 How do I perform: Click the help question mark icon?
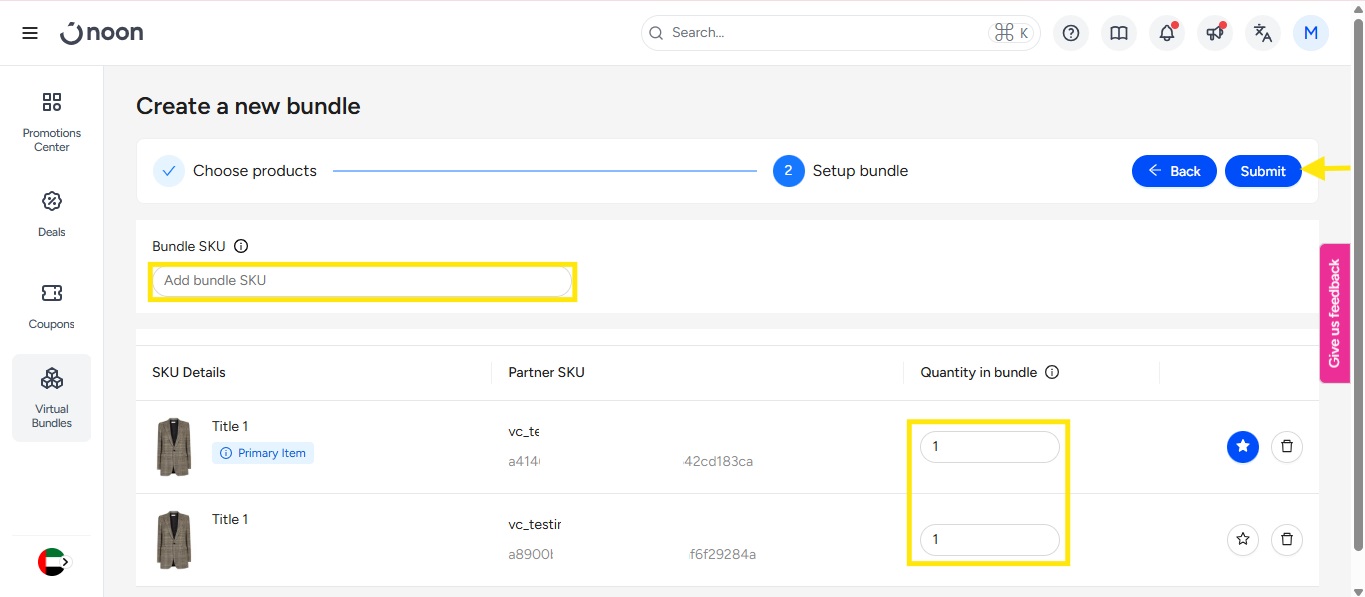coord(1071,33)
